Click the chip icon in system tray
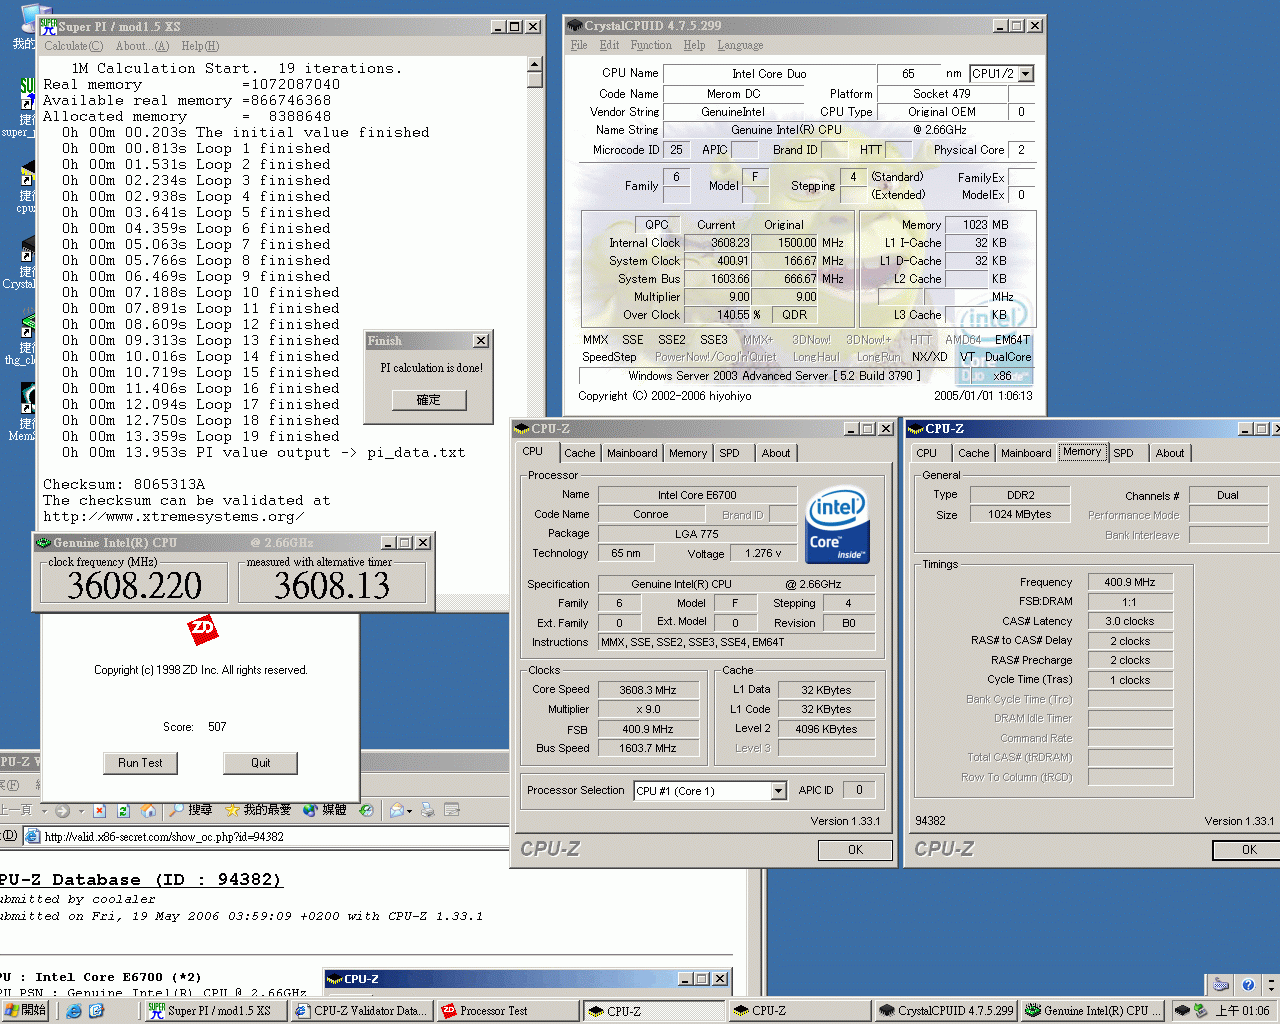 [x=1182, y=1011]
